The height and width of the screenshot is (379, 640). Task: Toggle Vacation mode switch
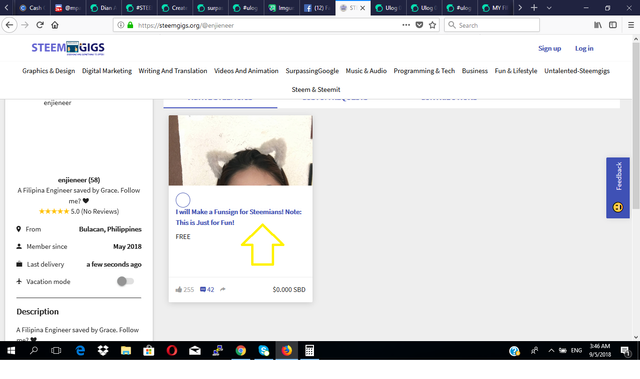click(125, 281)
